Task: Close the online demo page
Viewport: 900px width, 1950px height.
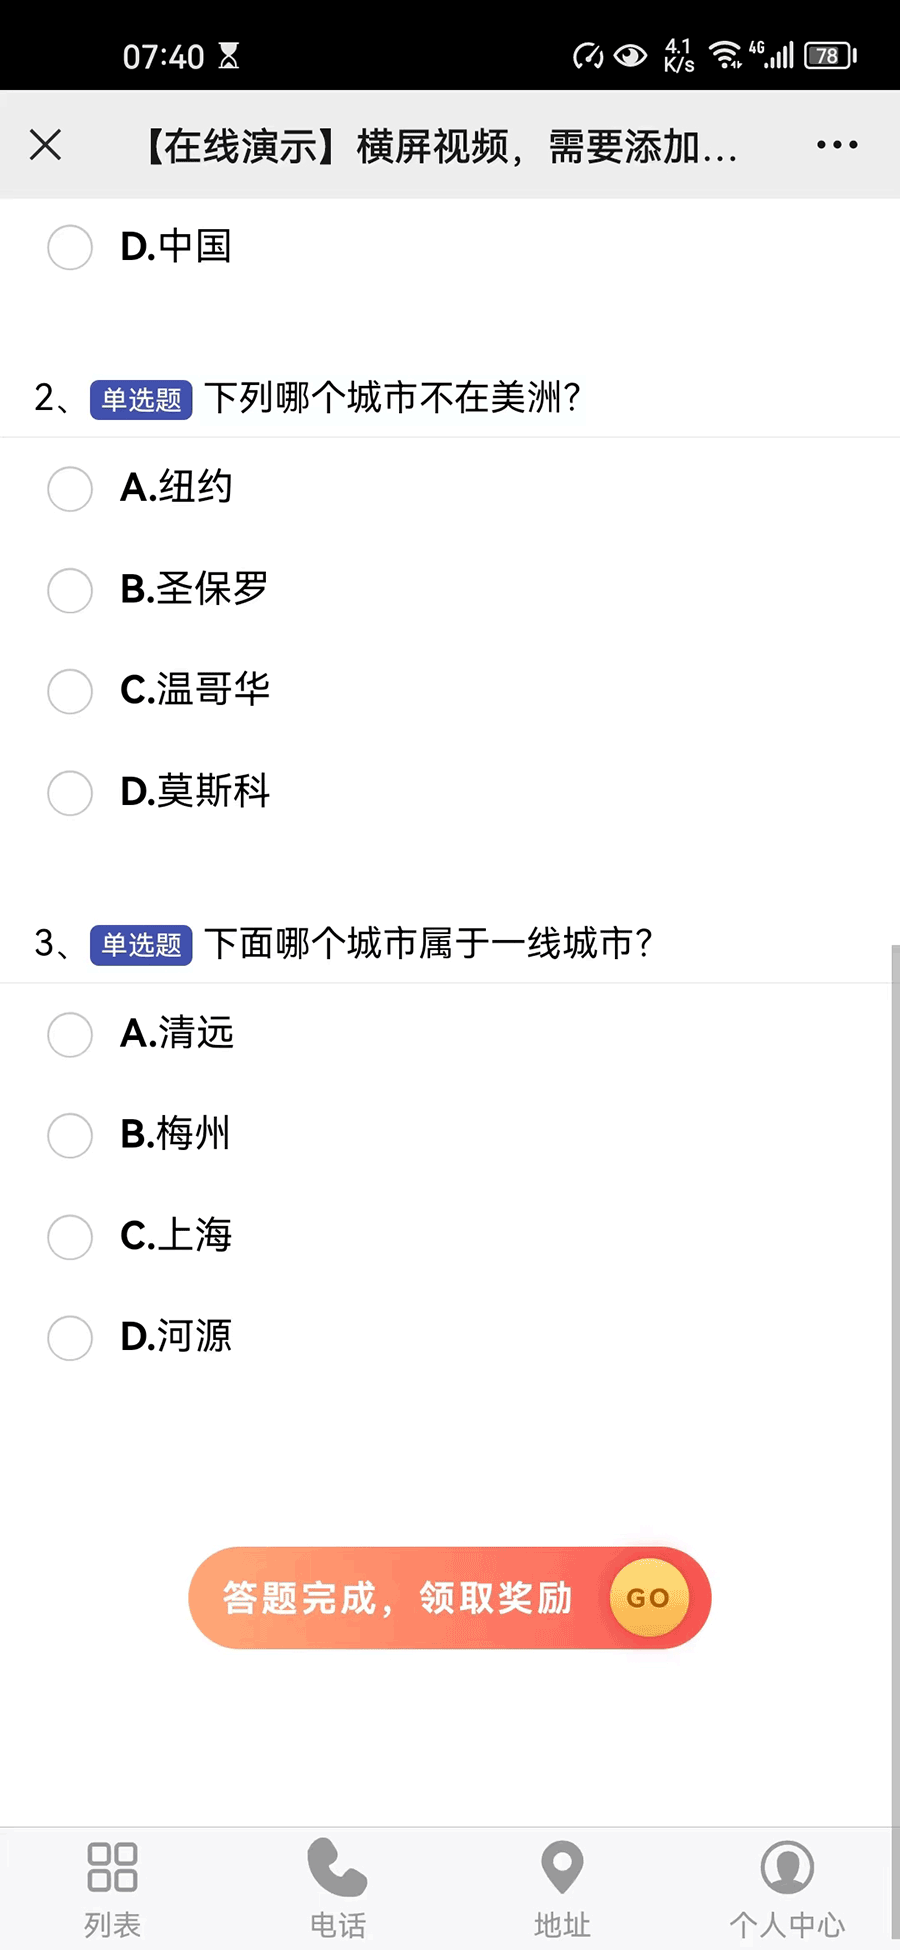Action: point(46,145)
